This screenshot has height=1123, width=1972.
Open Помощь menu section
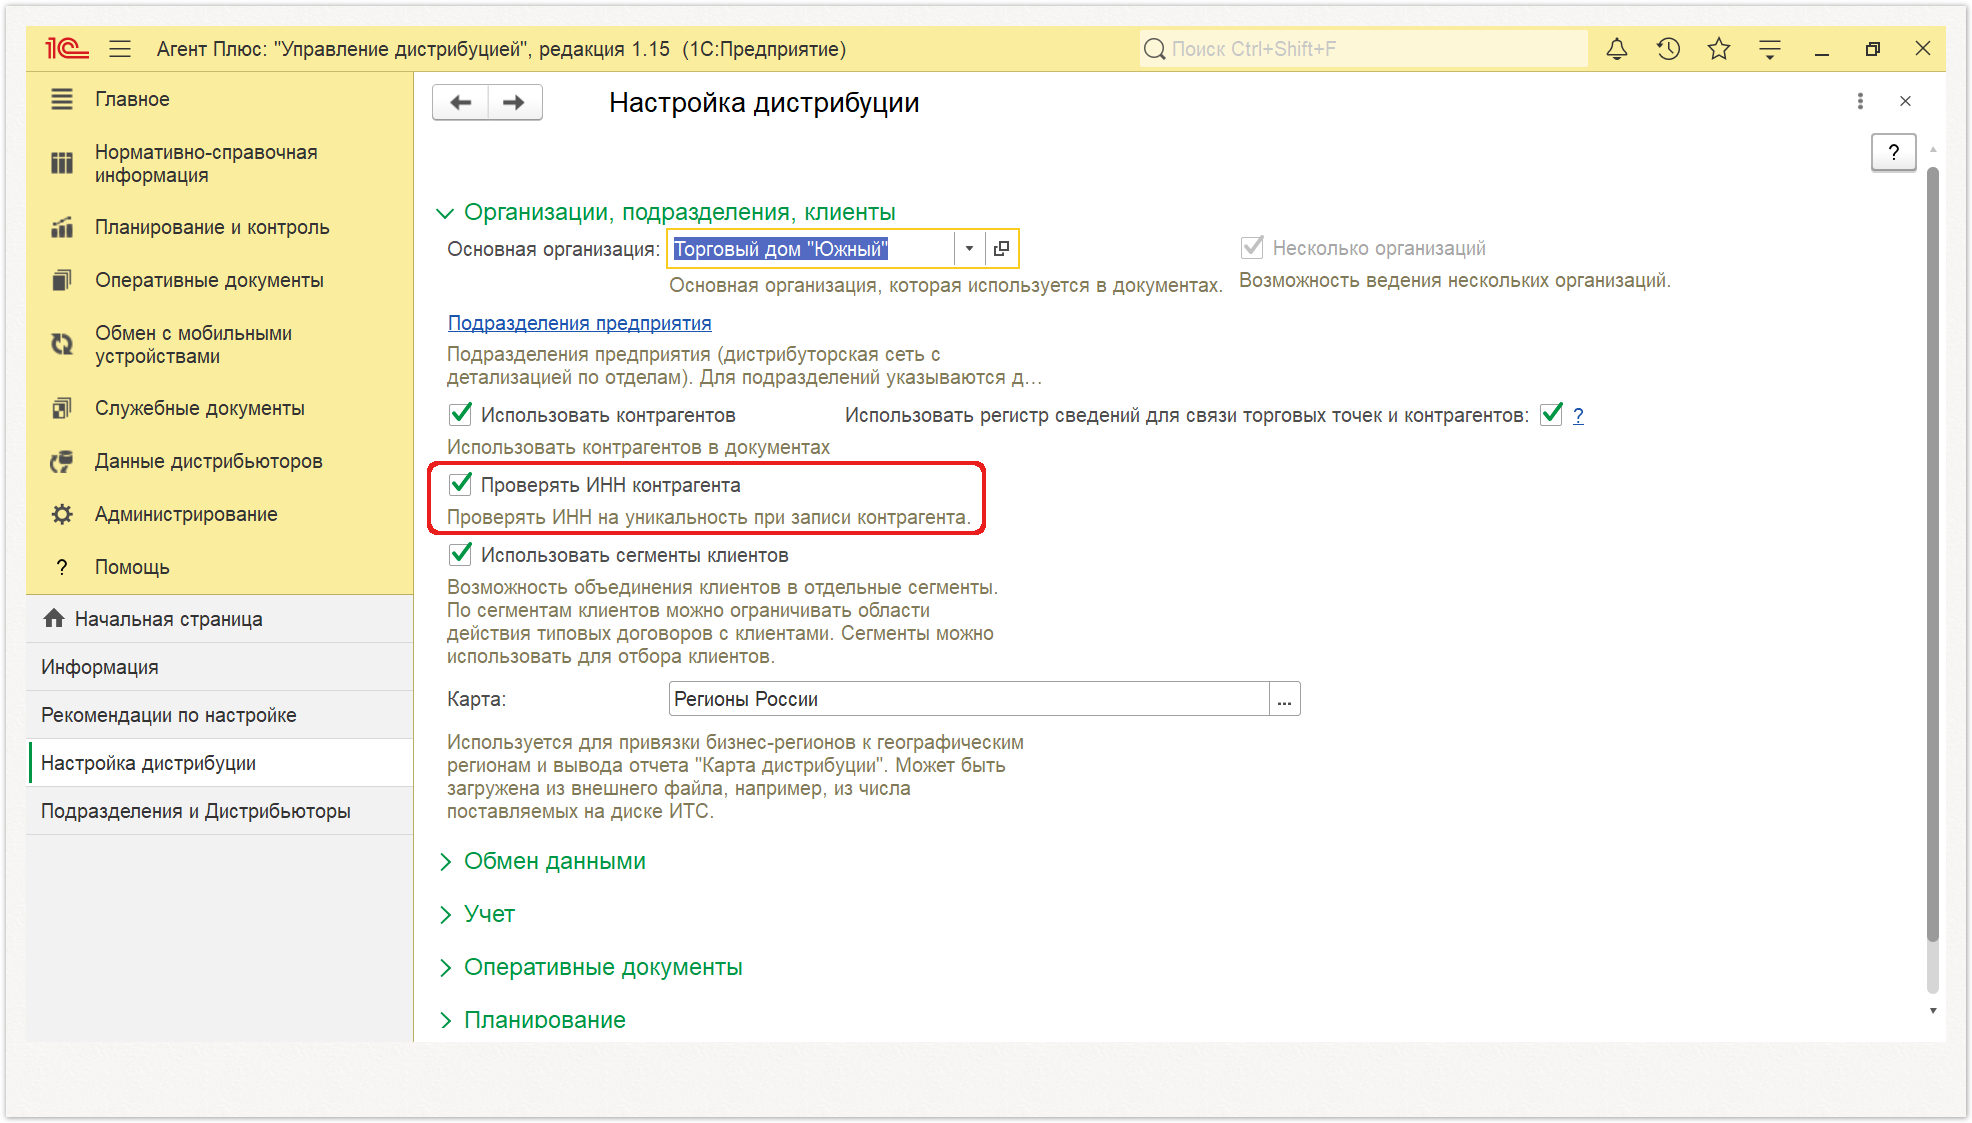[x=132, y=567]
